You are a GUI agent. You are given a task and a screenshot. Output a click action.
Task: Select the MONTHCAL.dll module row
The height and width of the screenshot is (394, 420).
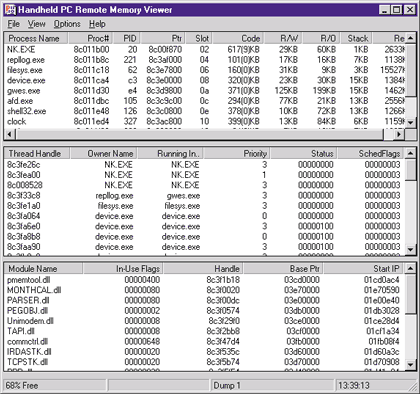(x=205, y=290)
